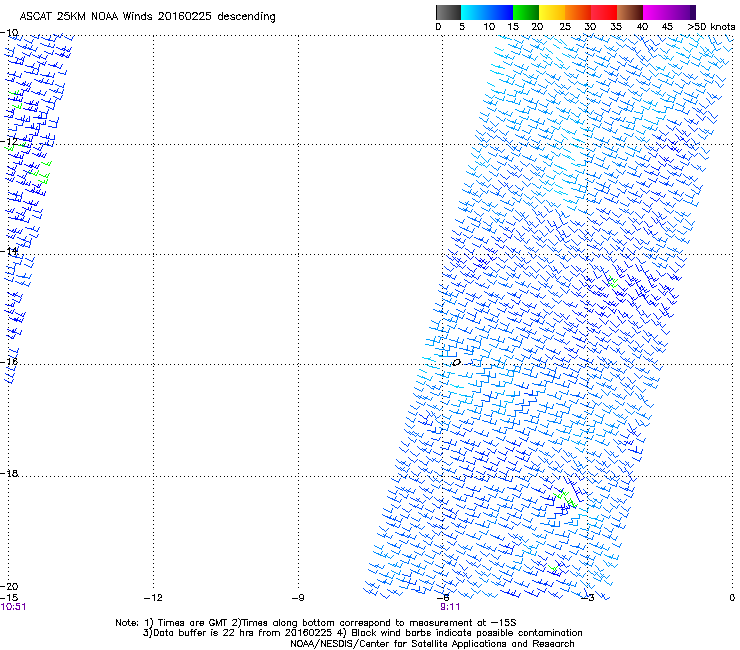This screenshot has width=740, height=650.
Task: Click the '-20' latitude label on the left axis
Action: [9, 586]
